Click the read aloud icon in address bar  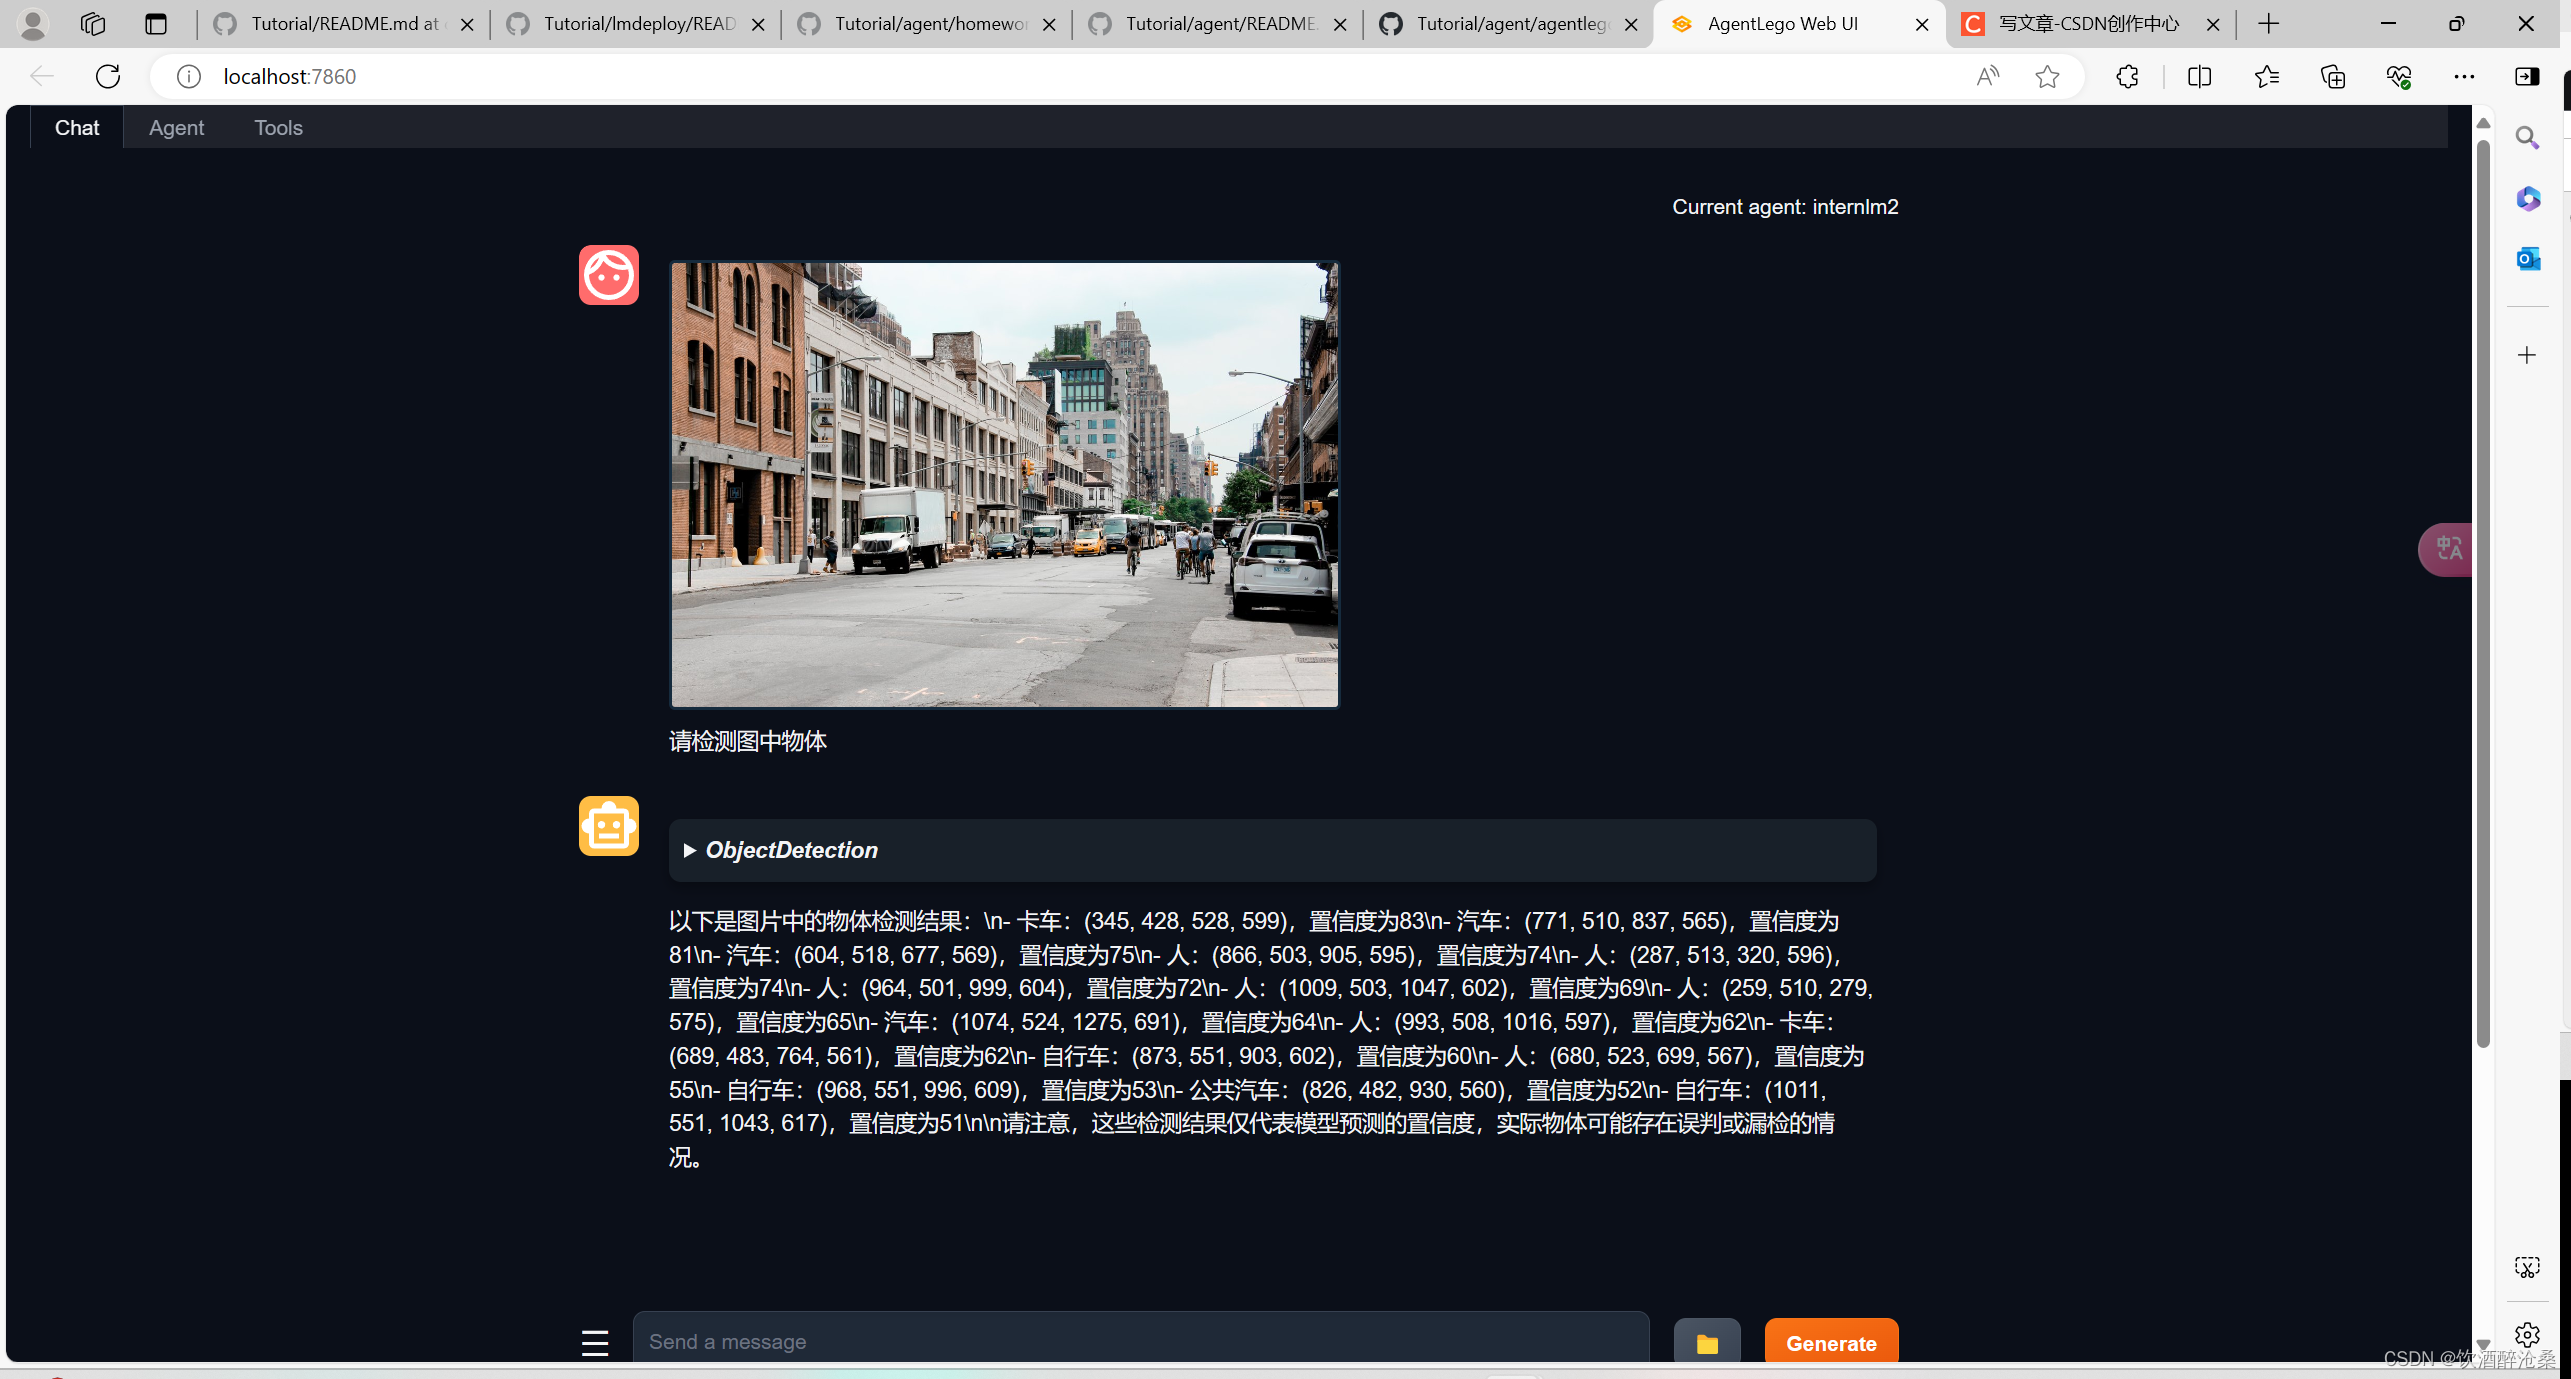[x=1988, y=76]
